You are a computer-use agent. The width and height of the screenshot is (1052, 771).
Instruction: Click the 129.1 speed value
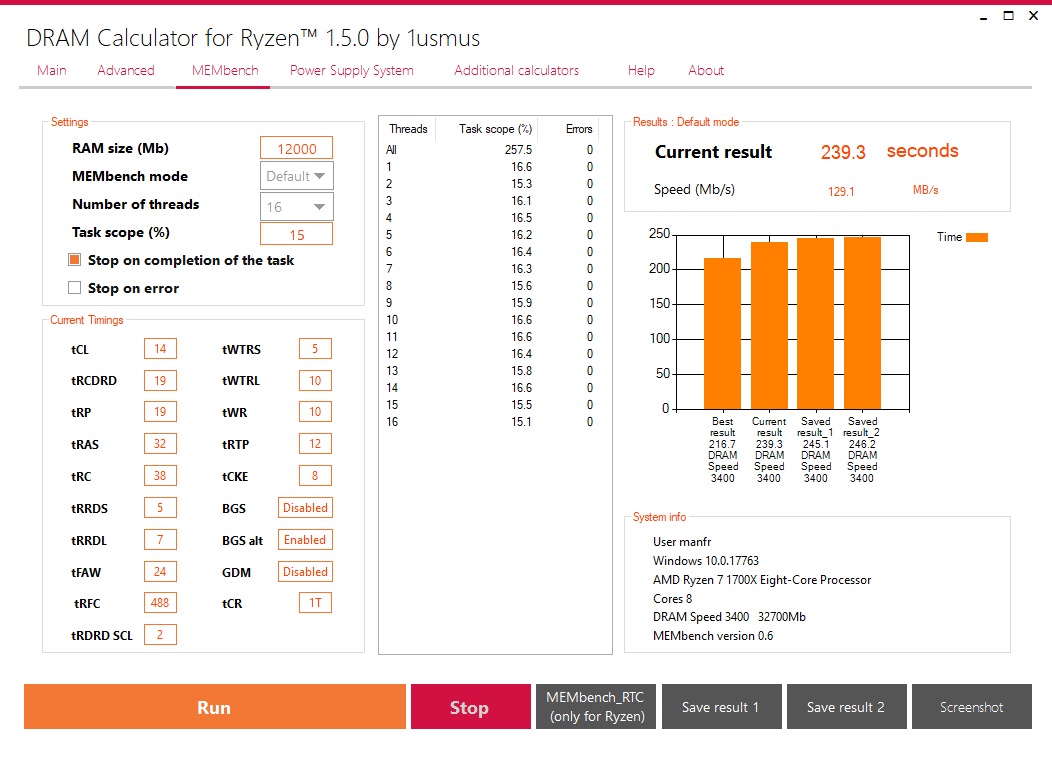click(841, 191)
